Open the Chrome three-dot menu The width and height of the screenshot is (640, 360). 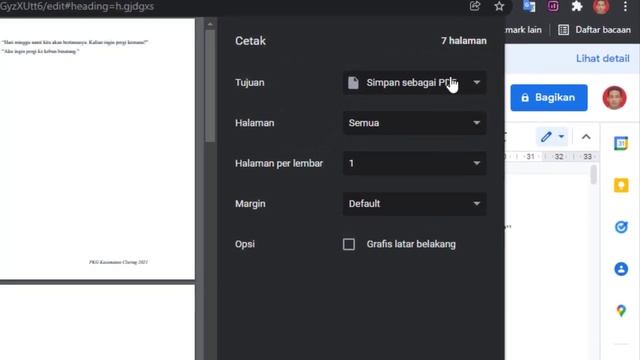(x=625, y=6)
